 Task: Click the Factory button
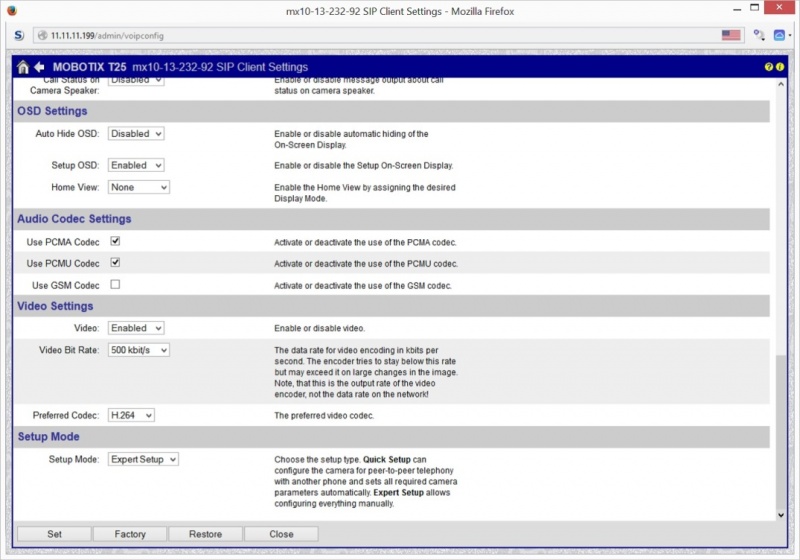[x=130, y=534]
